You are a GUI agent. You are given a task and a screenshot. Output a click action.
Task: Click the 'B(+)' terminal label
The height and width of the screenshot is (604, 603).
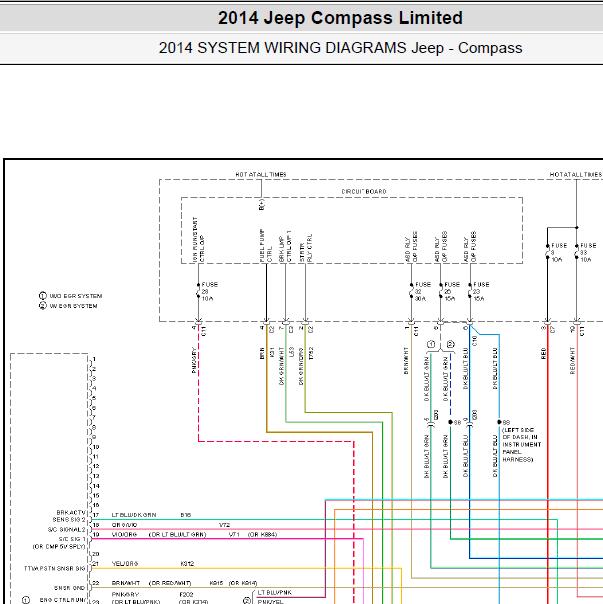262,204
